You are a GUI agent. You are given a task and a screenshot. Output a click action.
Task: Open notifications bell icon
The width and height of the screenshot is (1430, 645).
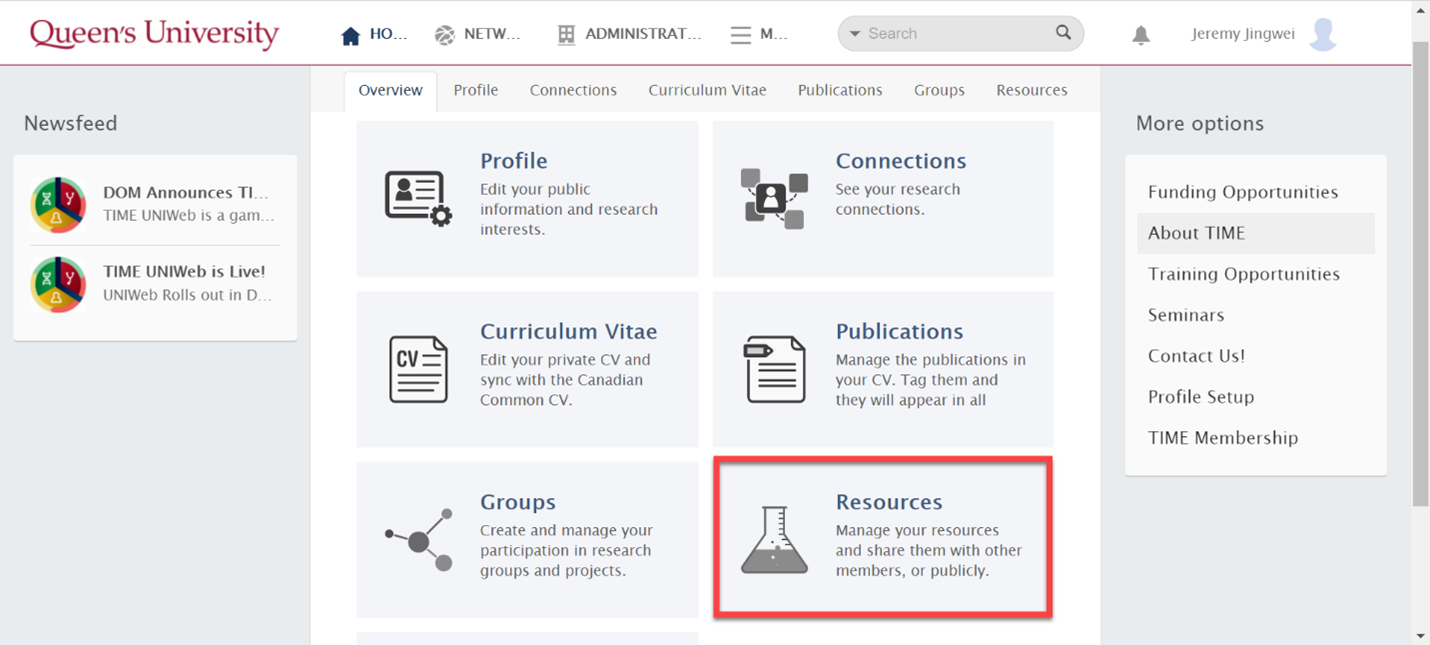[1140, 35]
